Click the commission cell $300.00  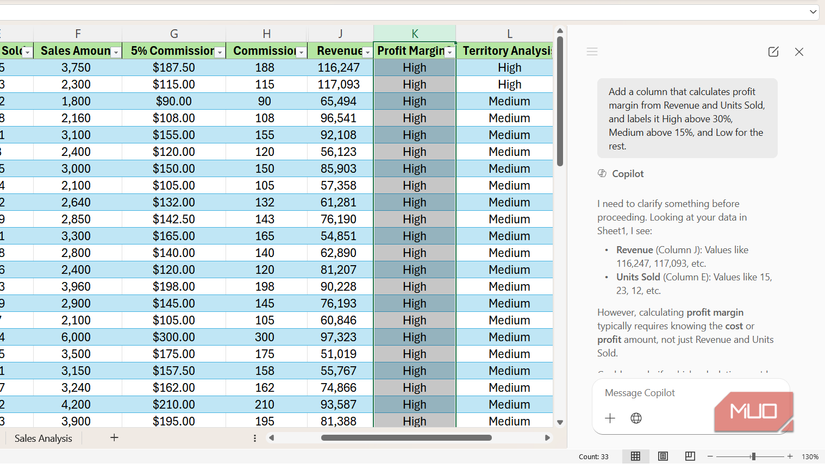click(174, 337)
